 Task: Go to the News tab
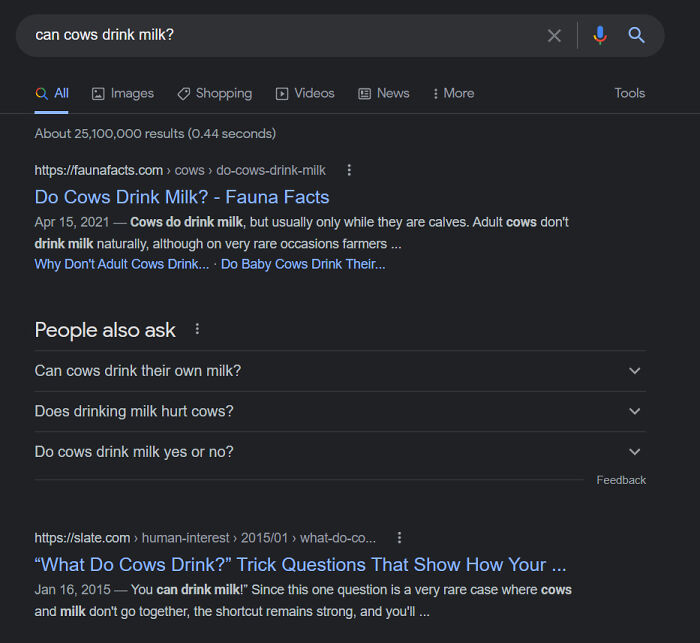(383, 93)
